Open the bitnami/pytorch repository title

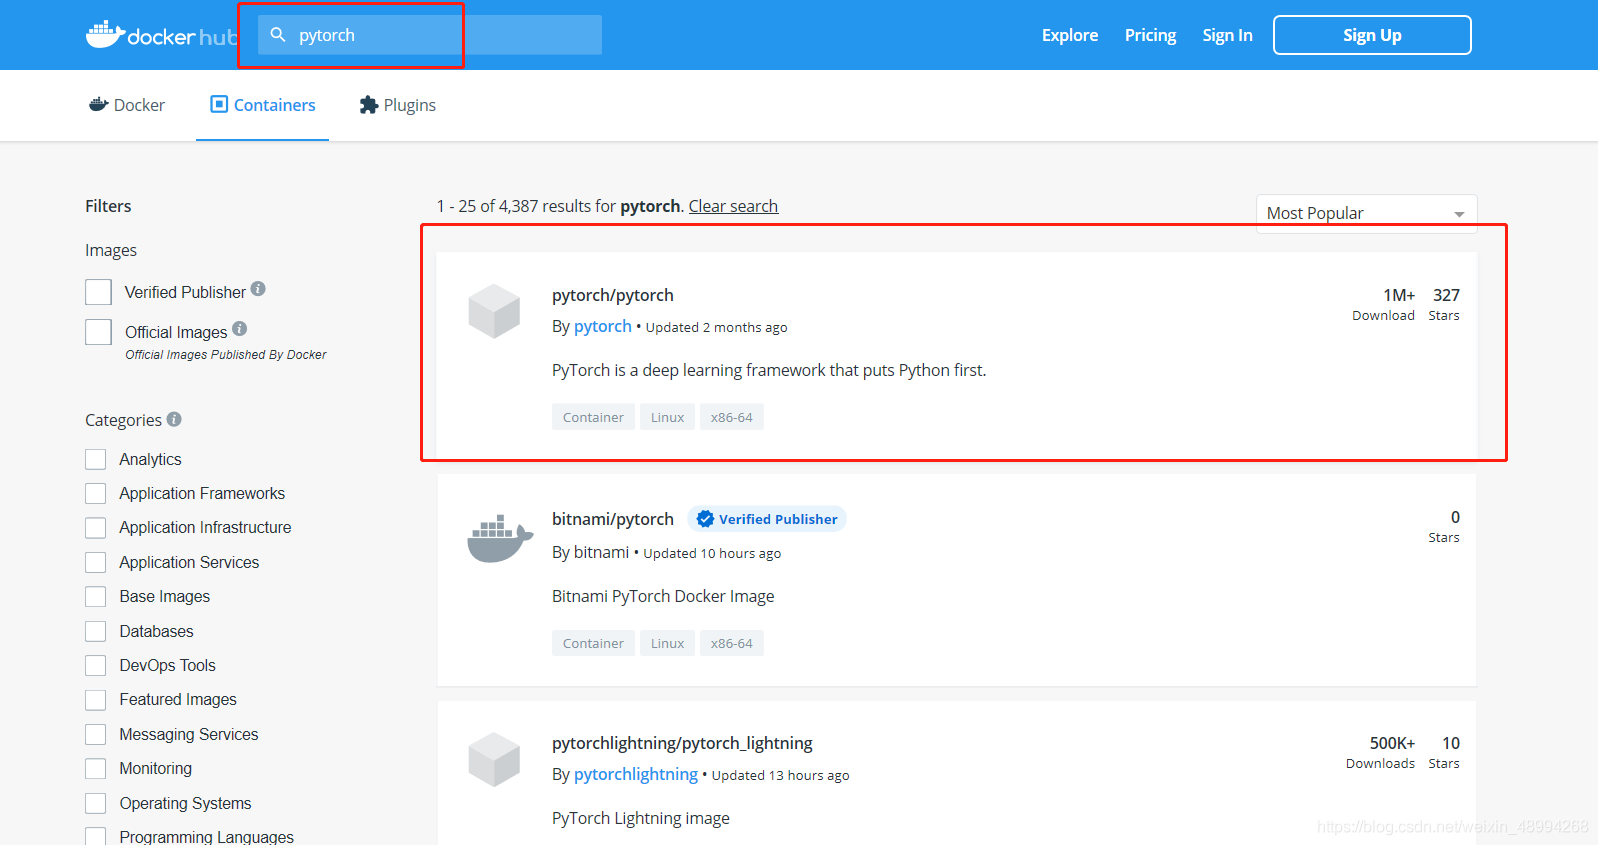[613, 519]
